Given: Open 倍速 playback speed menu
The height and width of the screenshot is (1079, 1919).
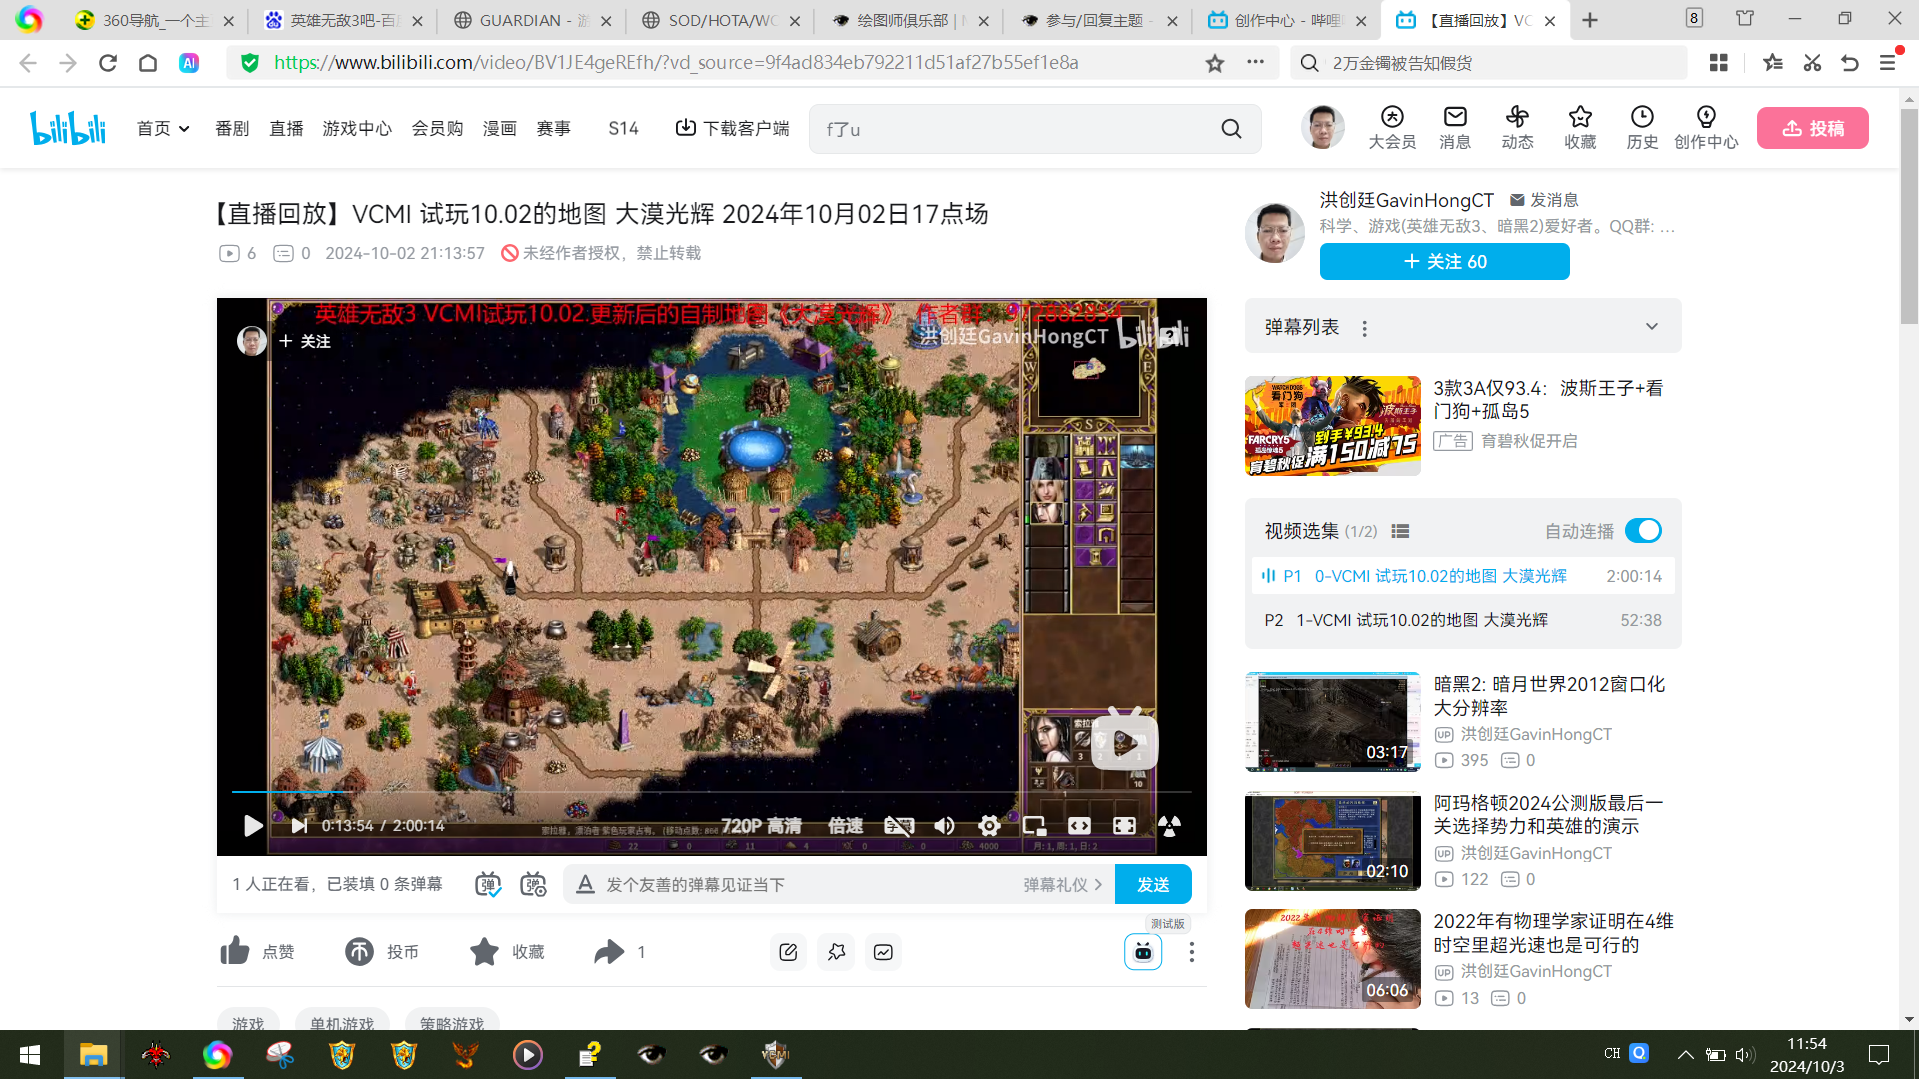Looking at the screenshot, I should pyautogui.click(x=845, y=826).
